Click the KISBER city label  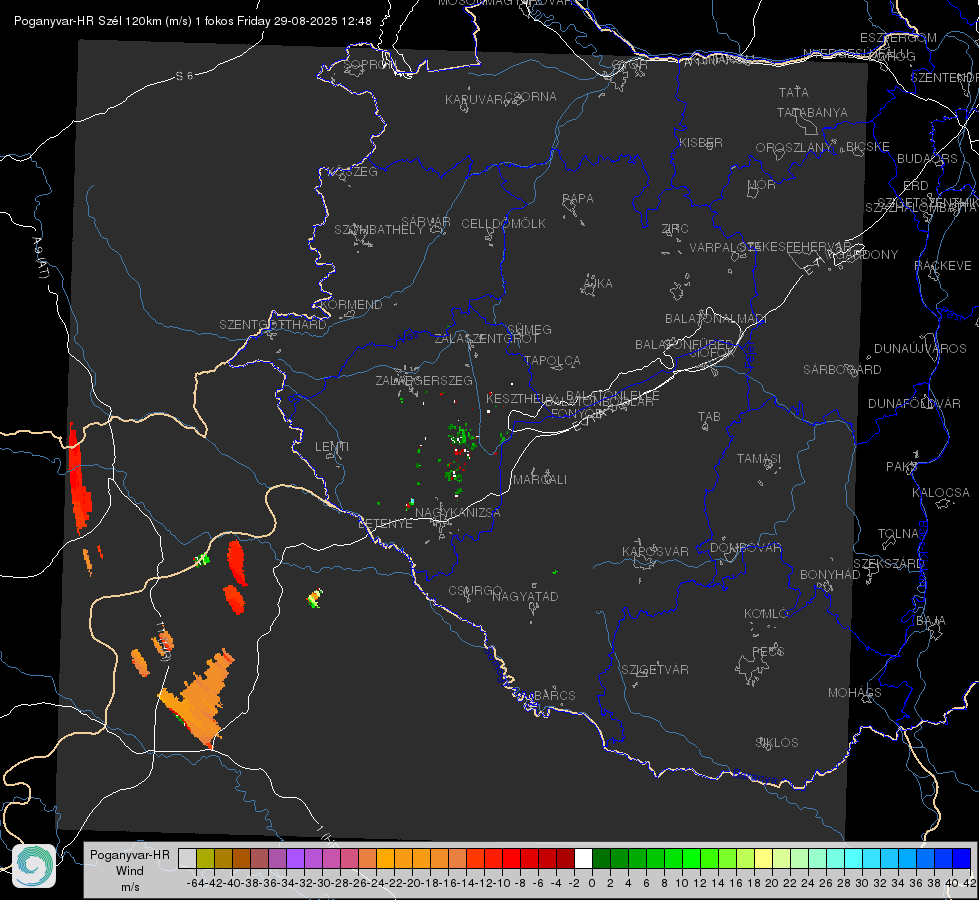click(x=701, y=142)
